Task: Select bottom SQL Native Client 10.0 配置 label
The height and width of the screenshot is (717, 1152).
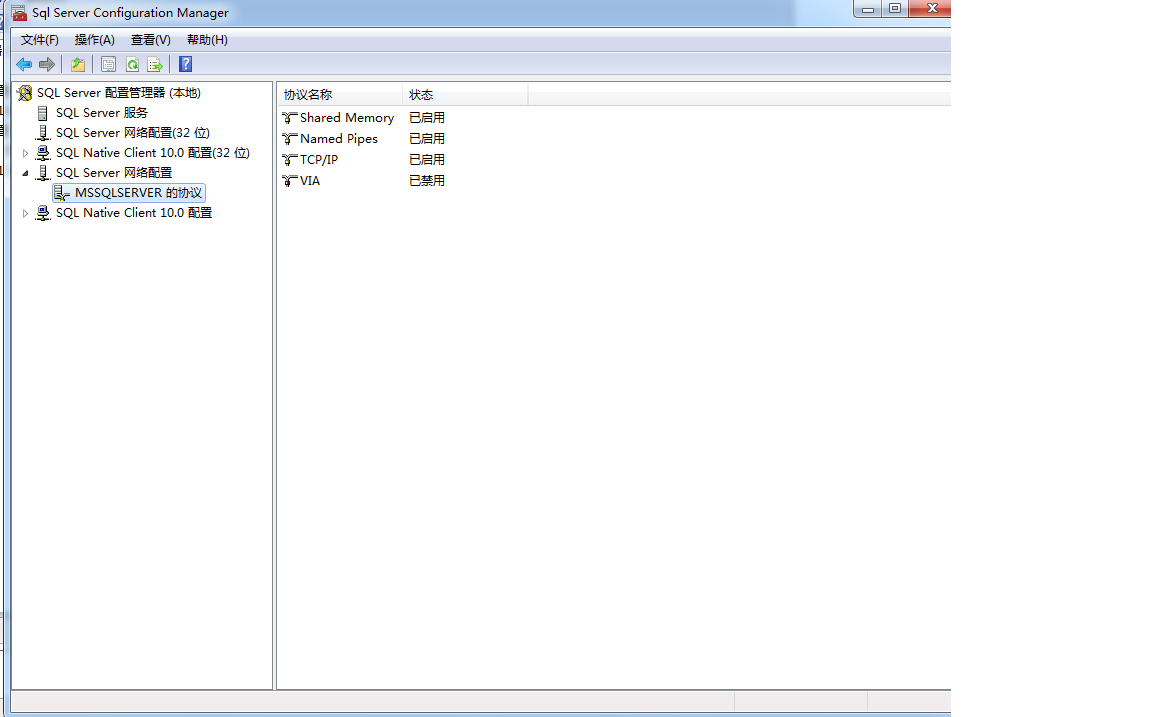Action: 134,213
